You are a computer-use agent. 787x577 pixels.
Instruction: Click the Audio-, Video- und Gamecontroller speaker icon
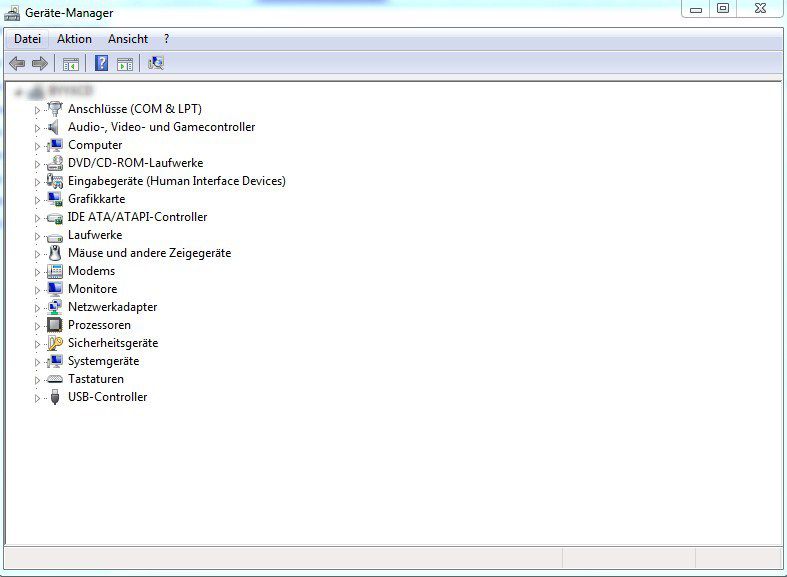point(55,127)
